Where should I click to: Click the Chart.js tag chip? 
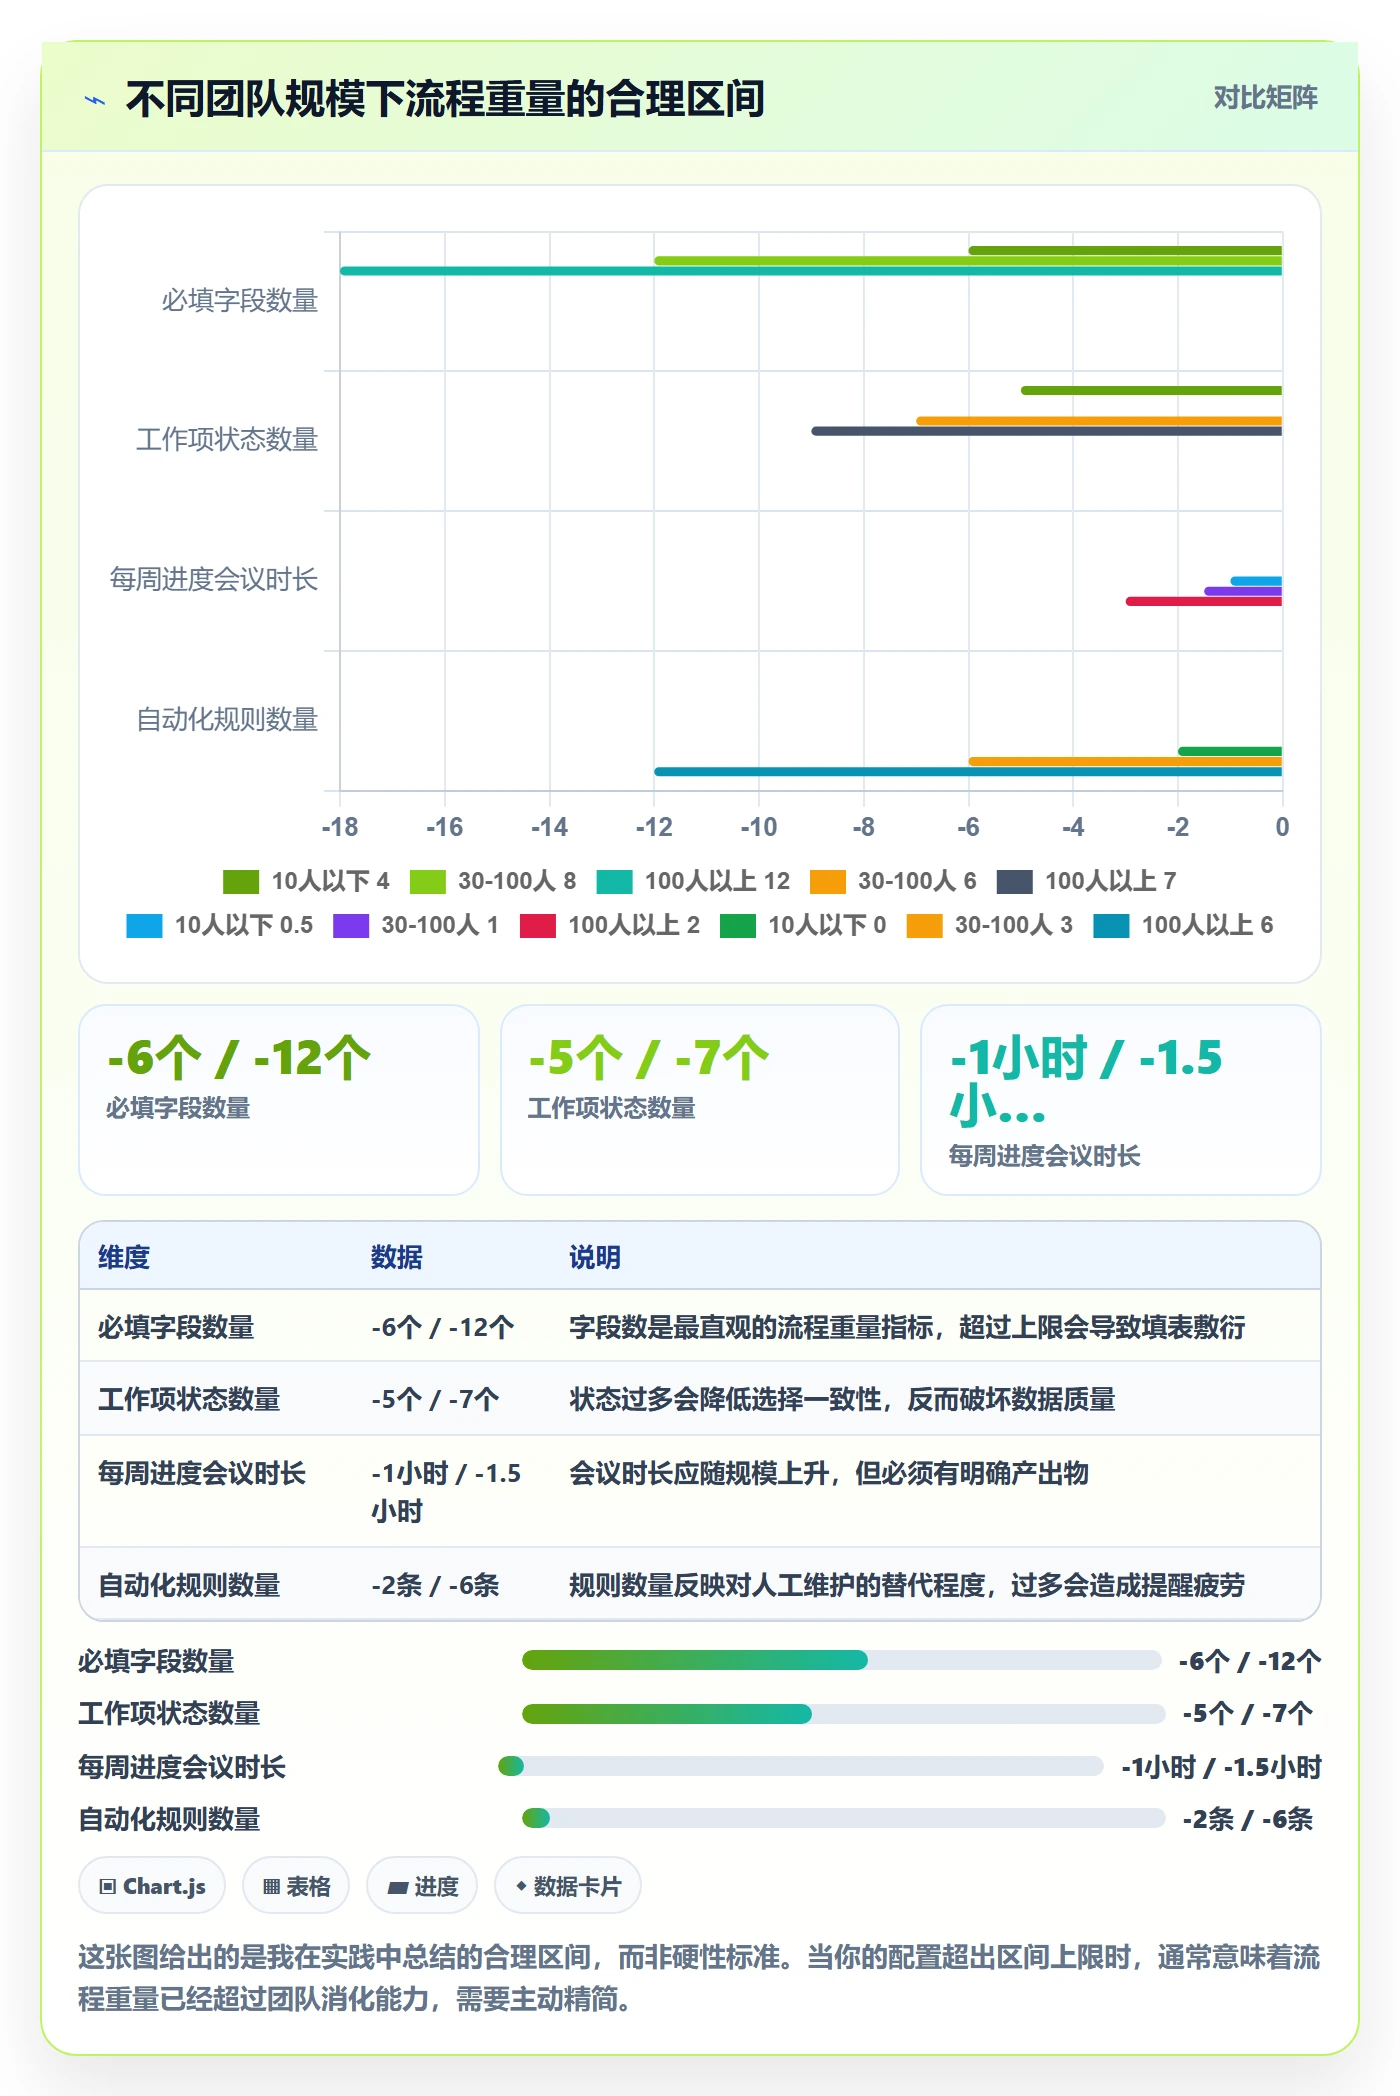point(152,1886)
